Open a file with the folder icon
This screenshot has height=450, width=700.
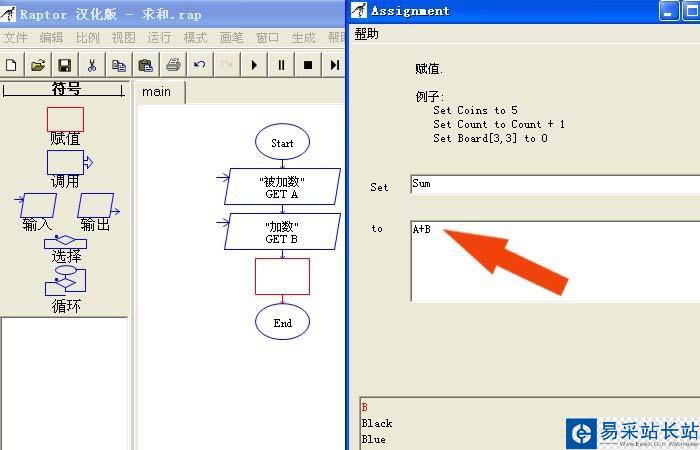[38, 65]
